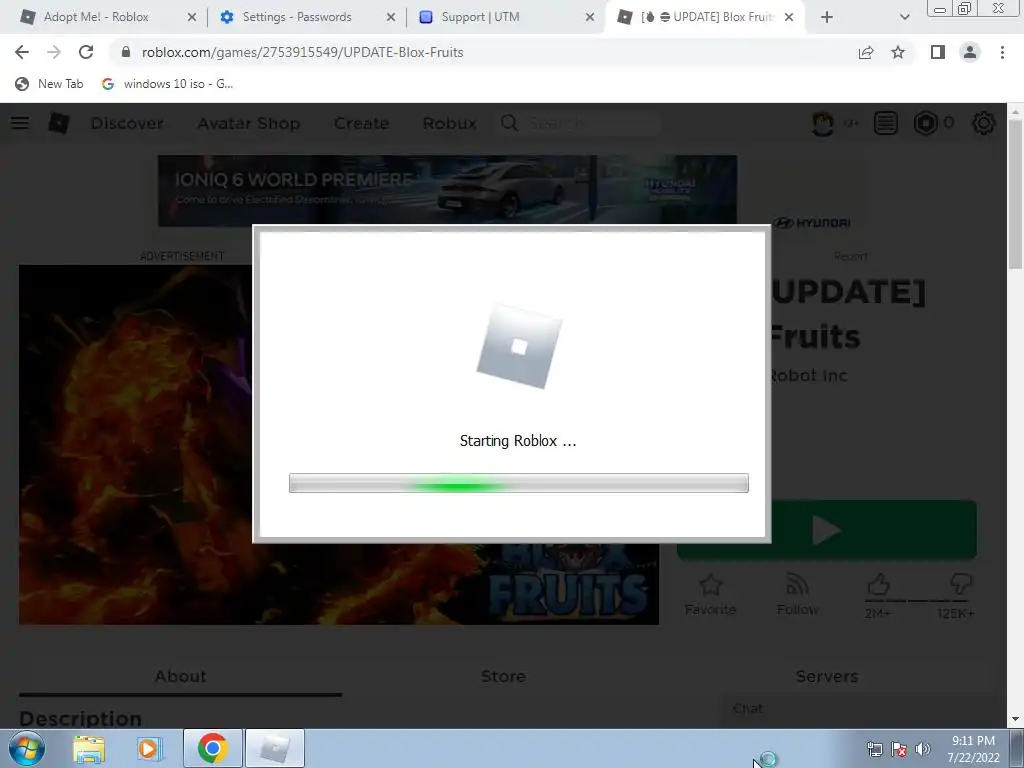Viewport: 1024px width, 768px height.
Task: Select the Servers tab
Action: point(827,677)
